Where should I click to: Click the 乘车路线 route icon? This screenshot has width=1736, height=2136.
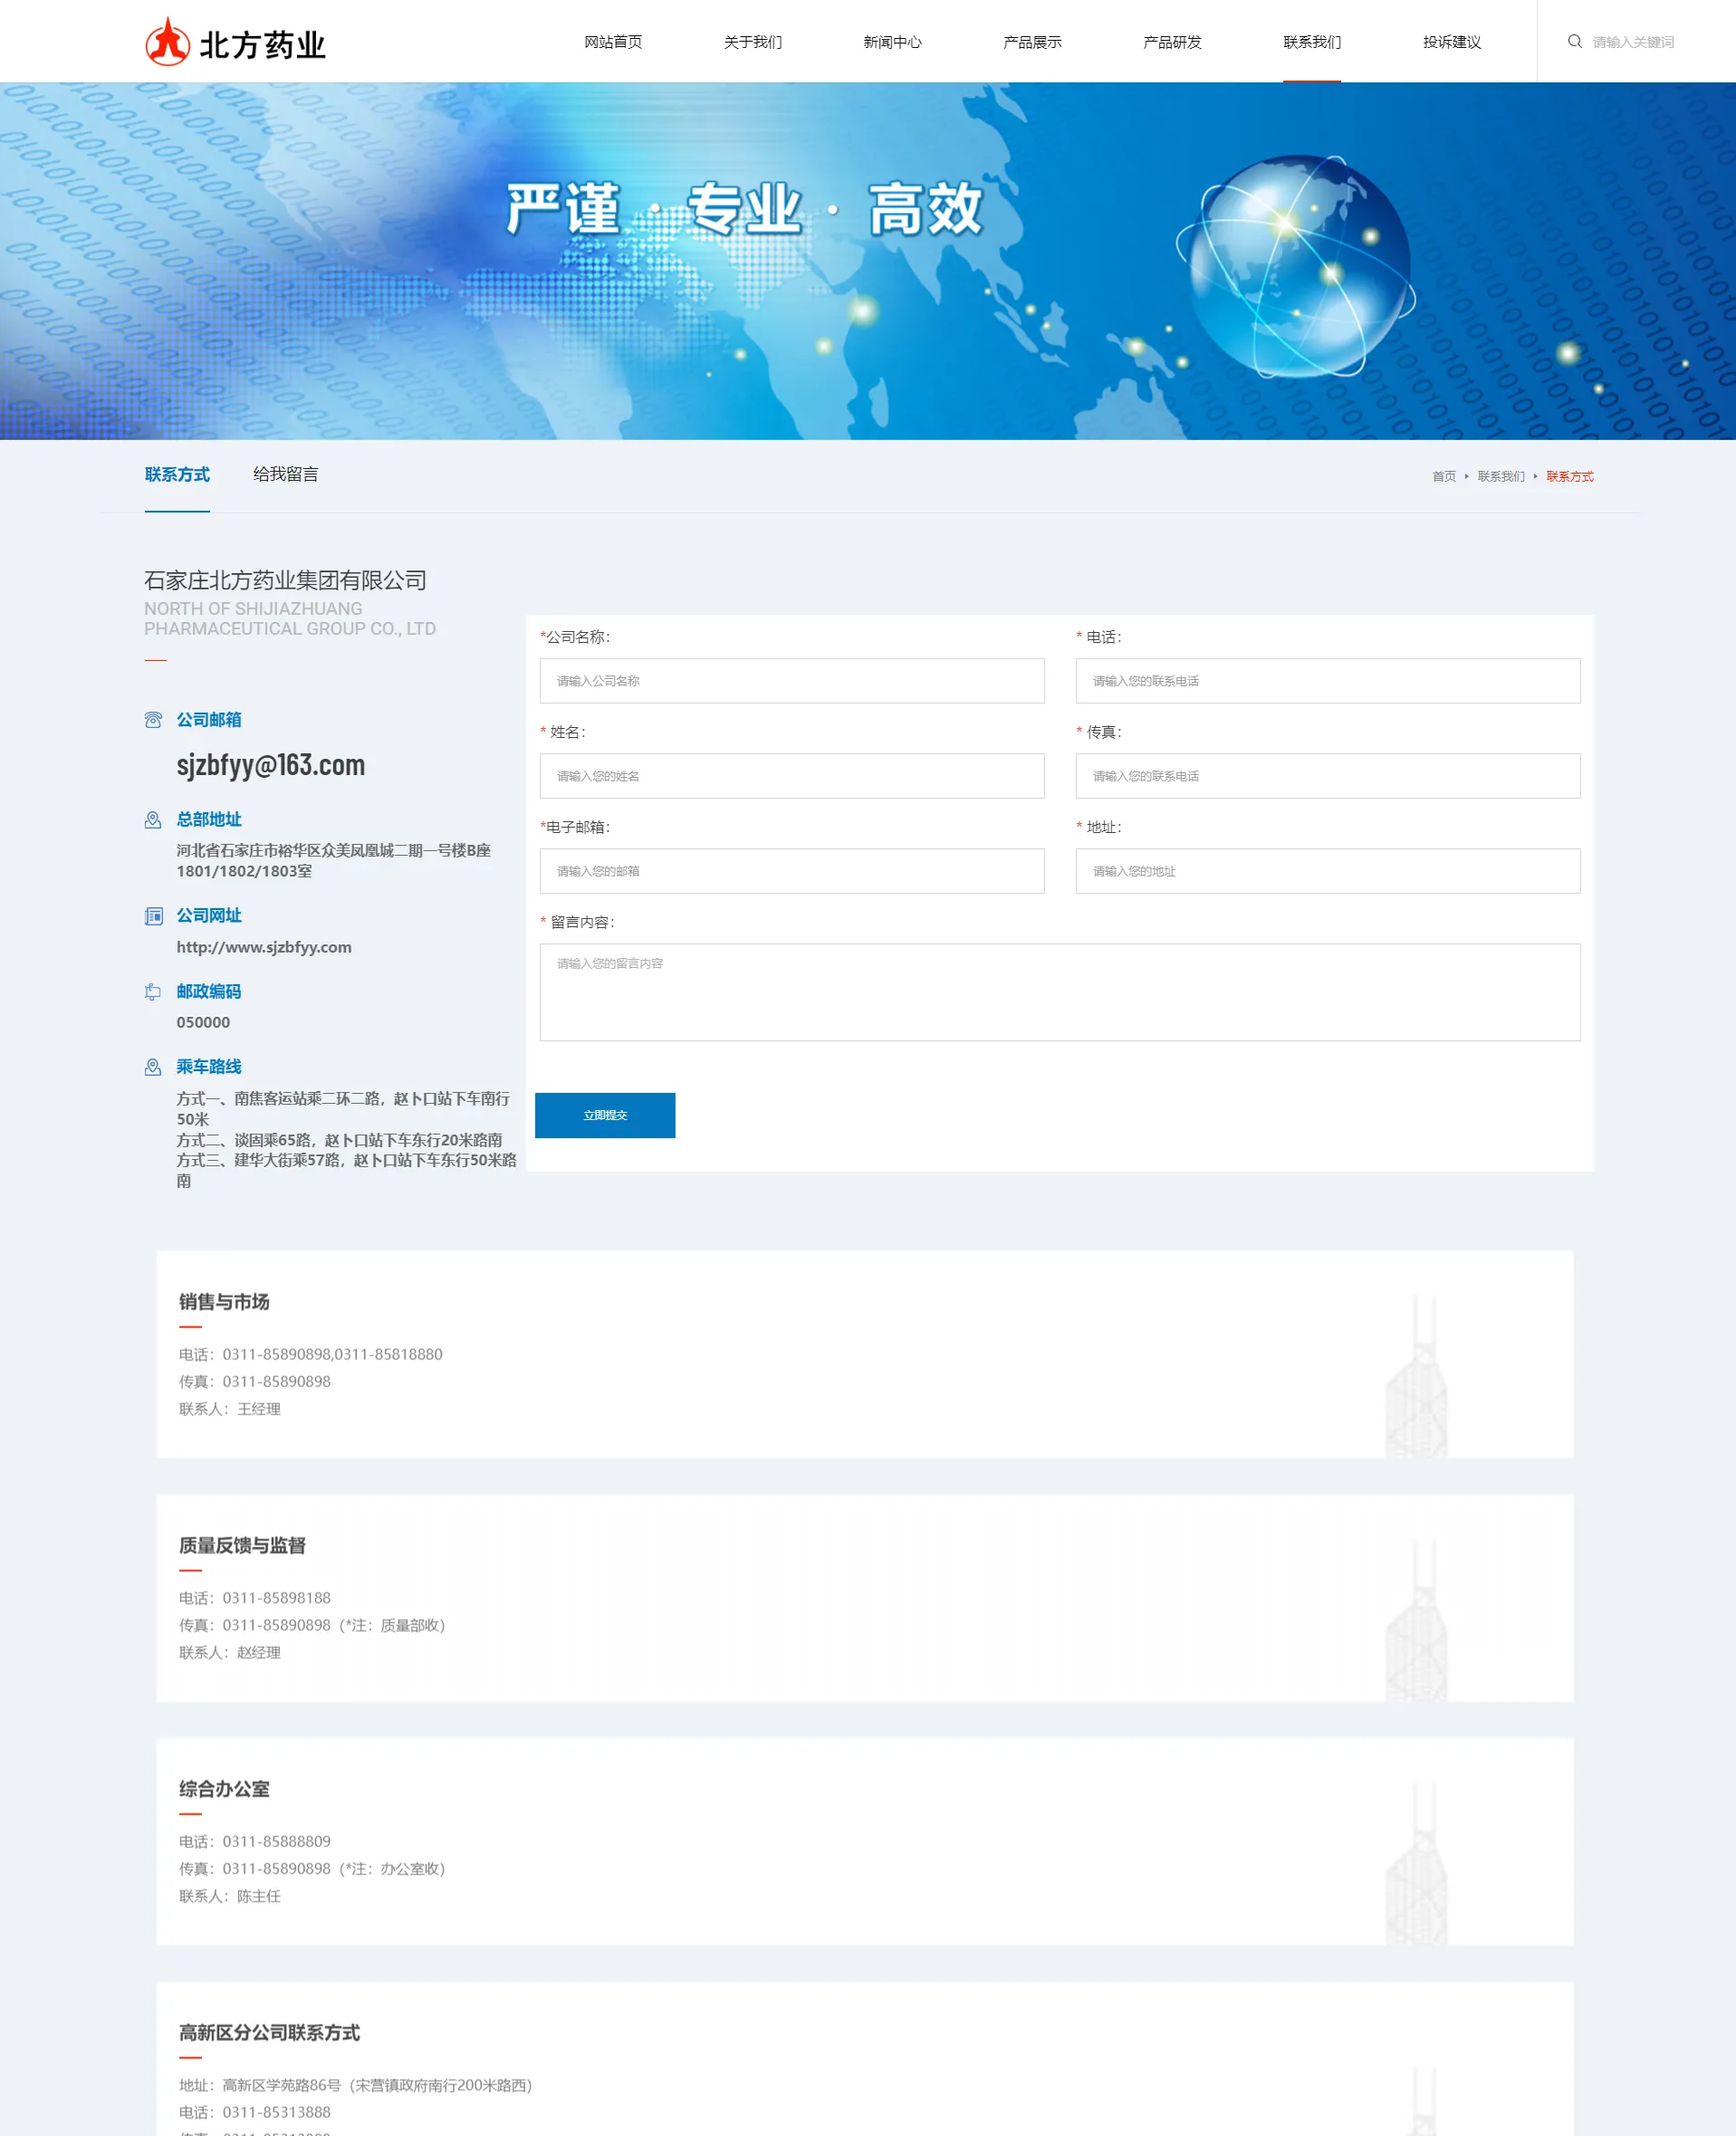153,1067
